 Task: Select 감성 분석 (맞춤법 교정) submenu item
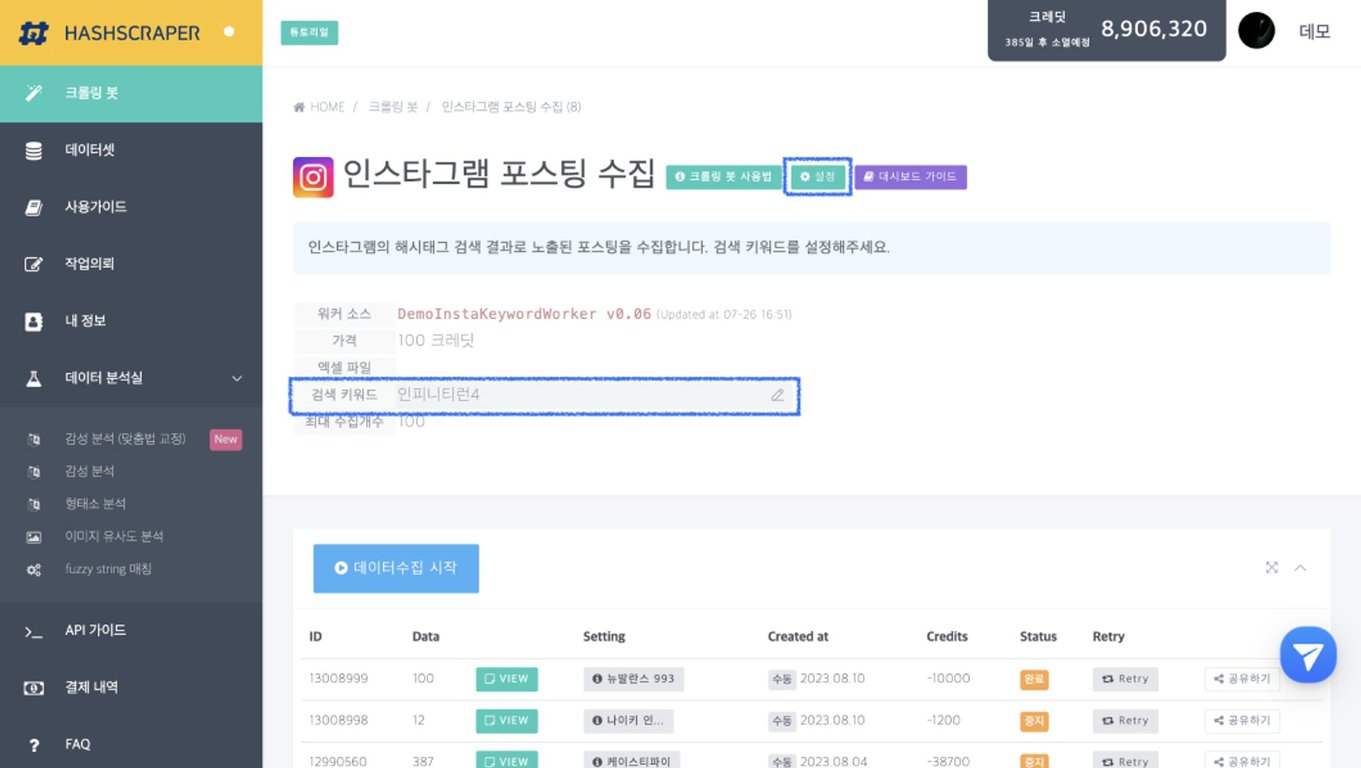(125, 439)
